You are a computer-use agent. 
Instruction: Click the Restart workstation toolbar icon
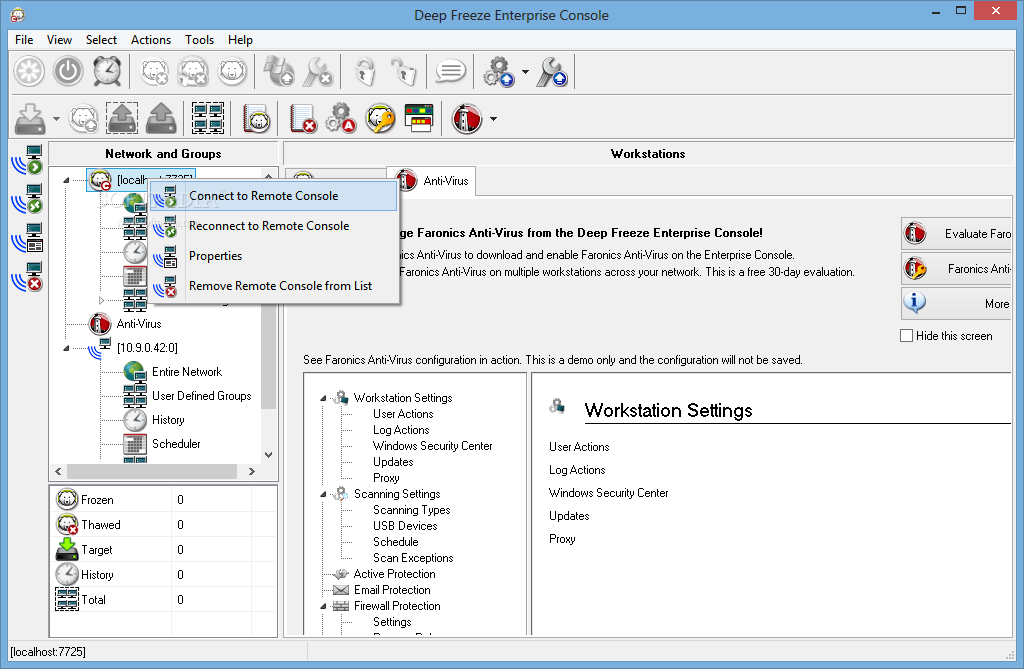29,71
